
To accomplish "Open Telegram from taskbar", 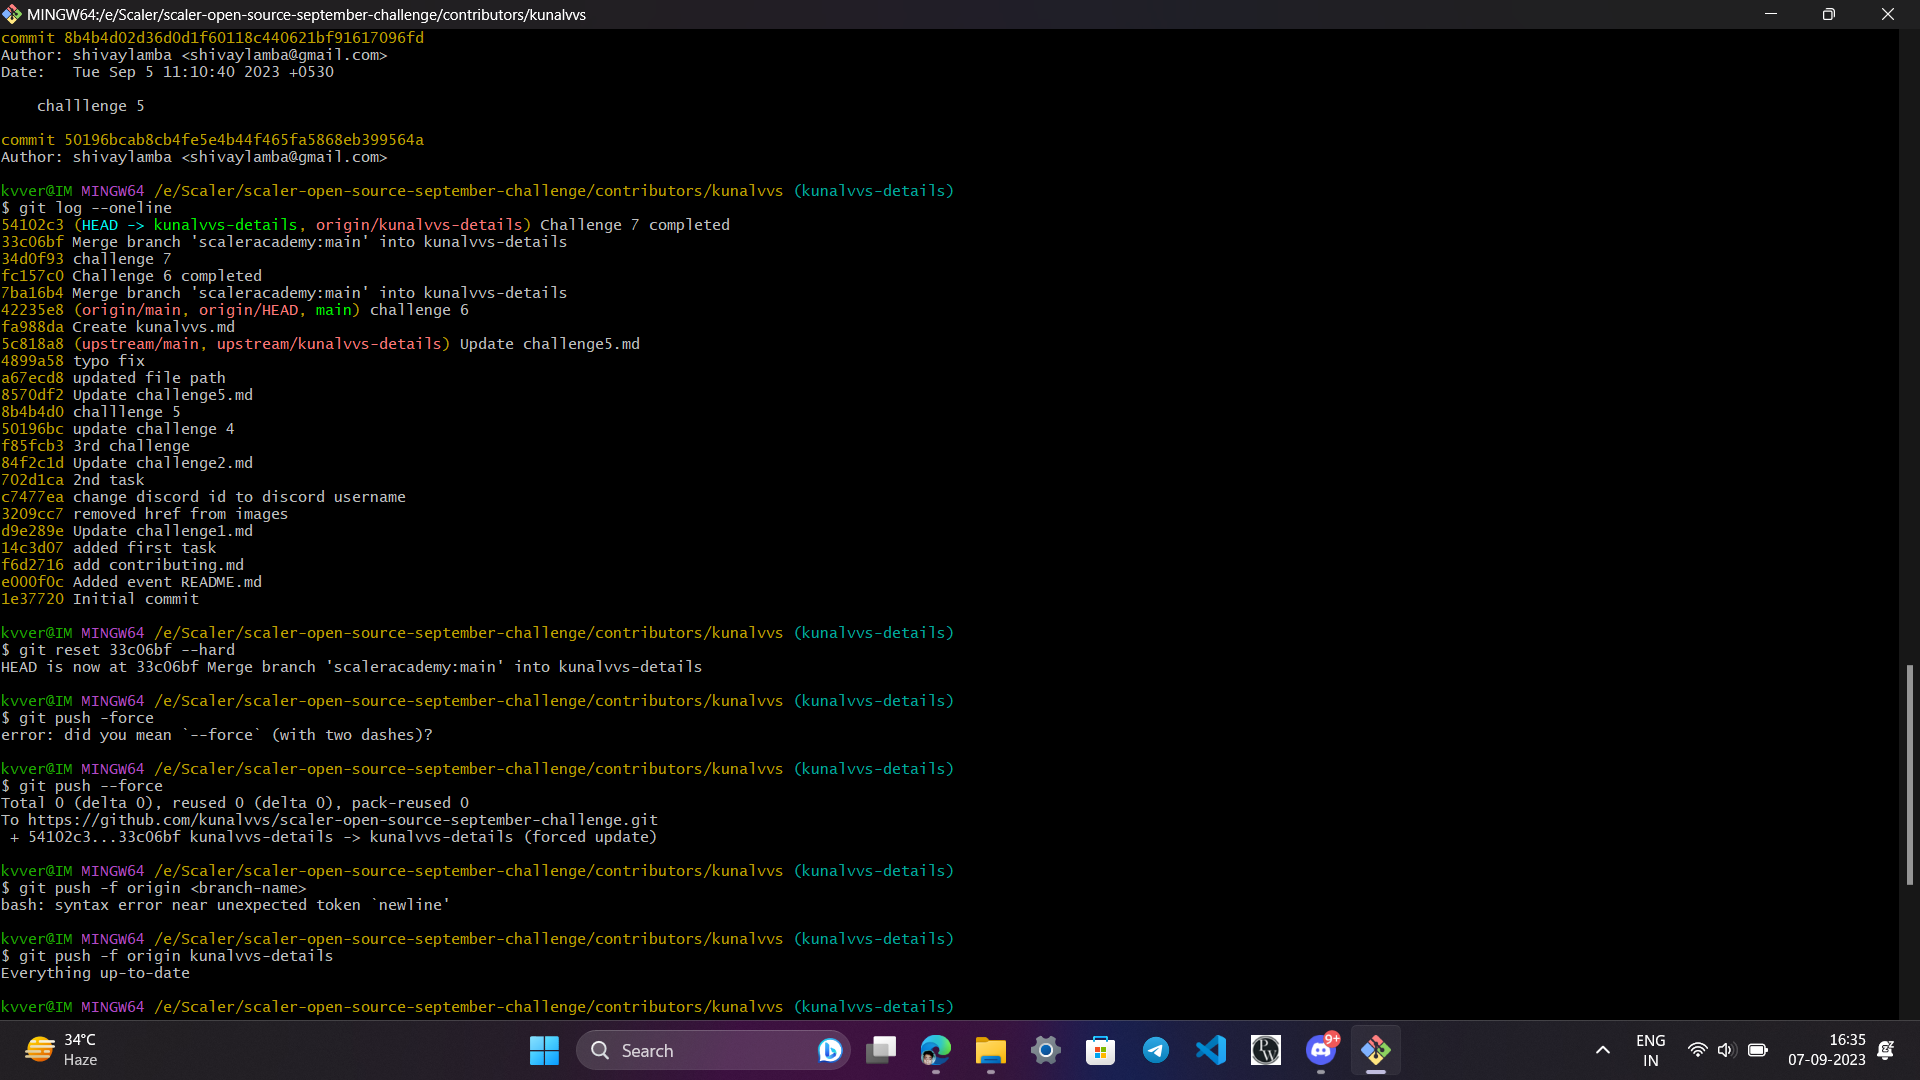I will [1156, 1051].
